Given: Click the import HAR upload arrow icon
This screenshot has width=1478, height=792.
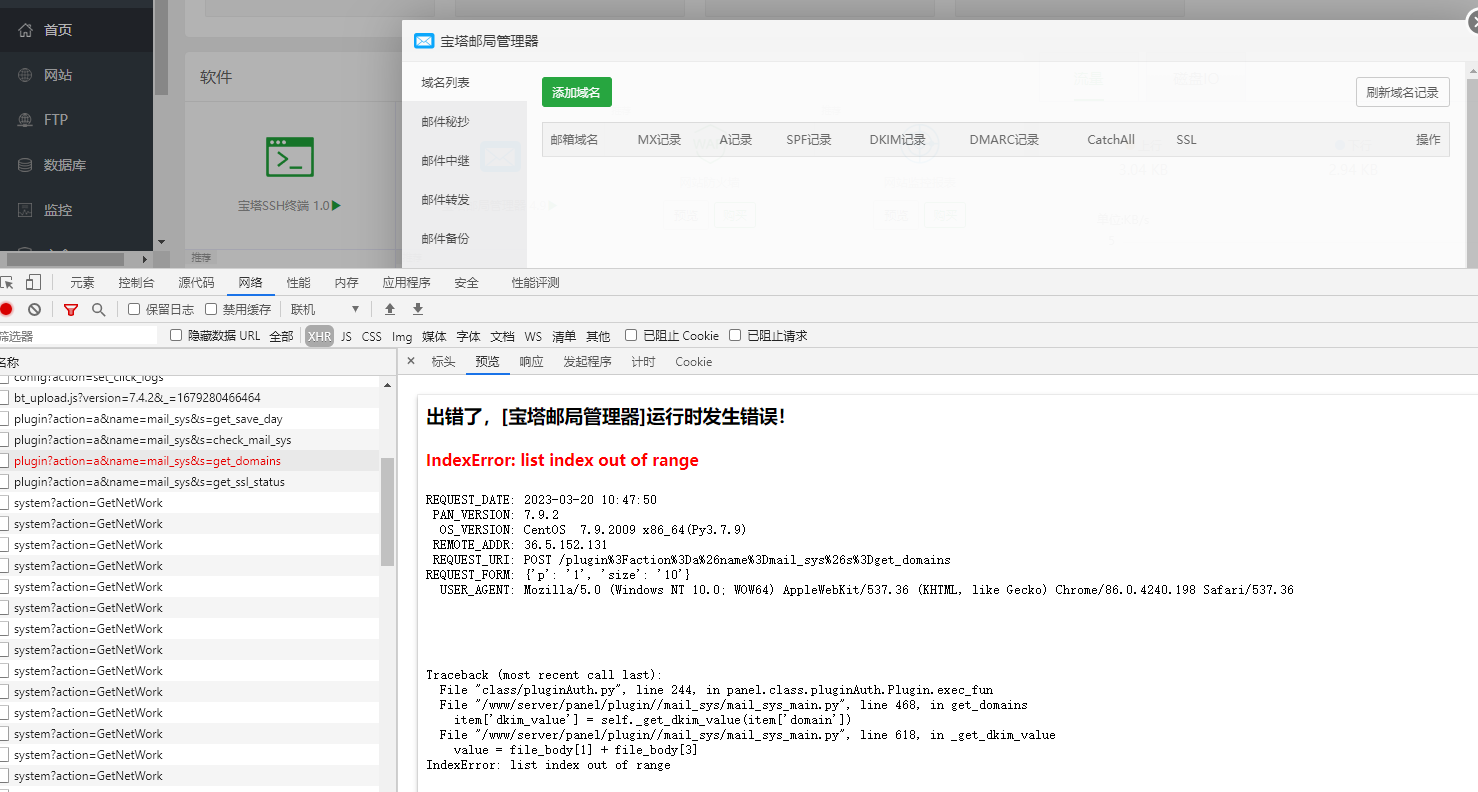Looking at the screenshot, I should (390, 310).
